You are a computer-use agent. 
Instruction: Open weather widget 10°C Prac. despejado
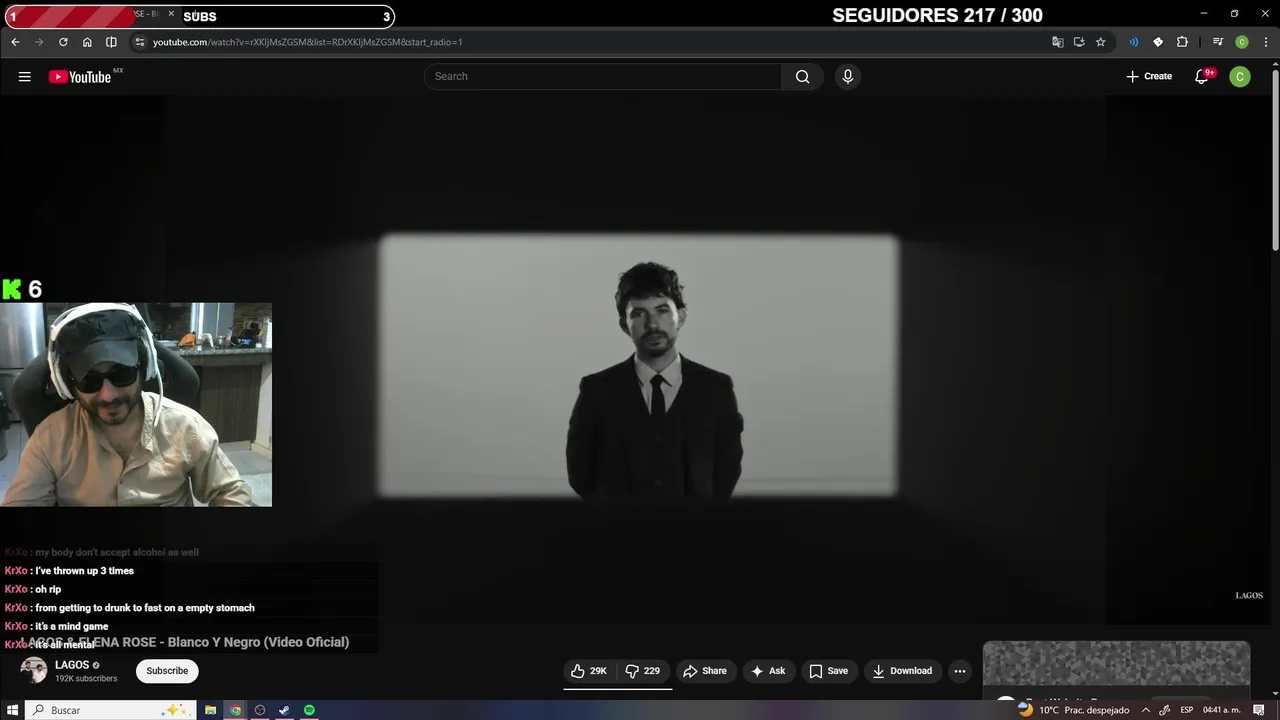[x=1073, y=710]
